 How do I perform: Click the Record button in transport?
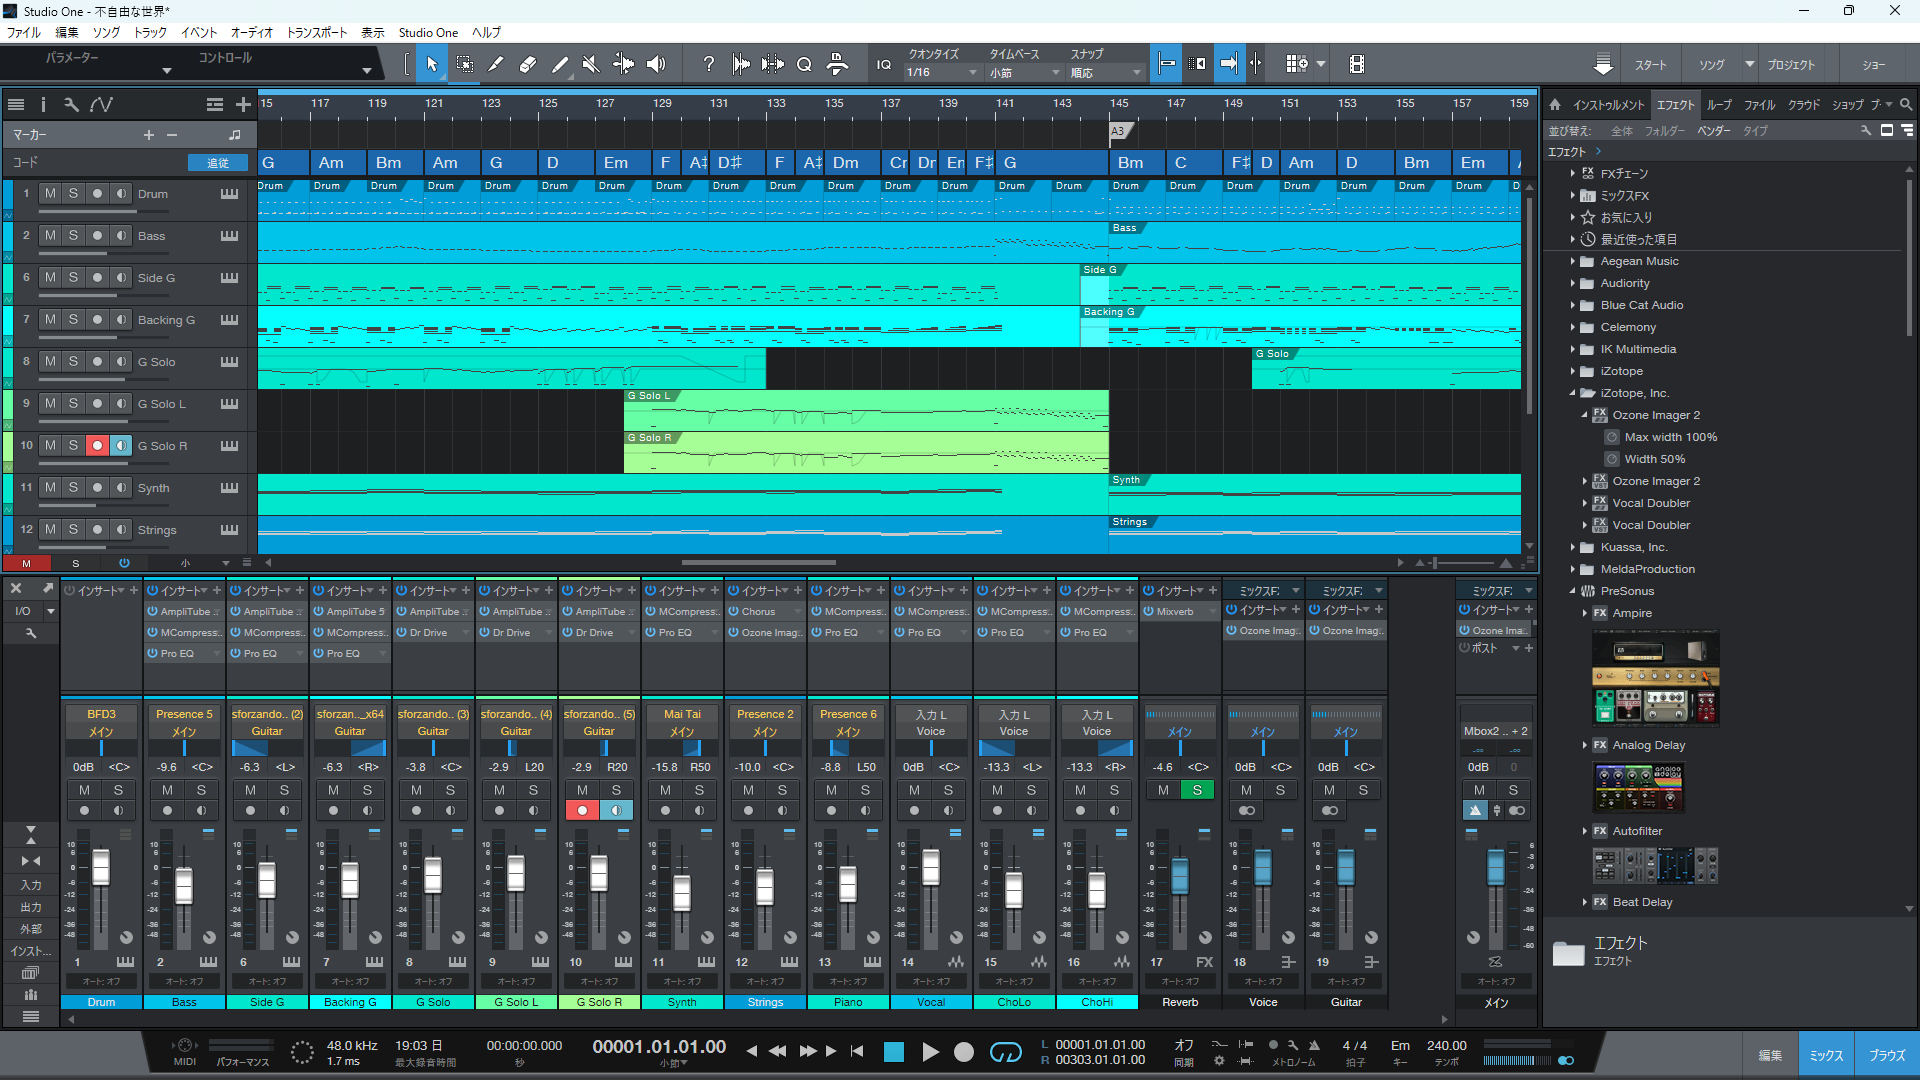tap(963, 1052)
